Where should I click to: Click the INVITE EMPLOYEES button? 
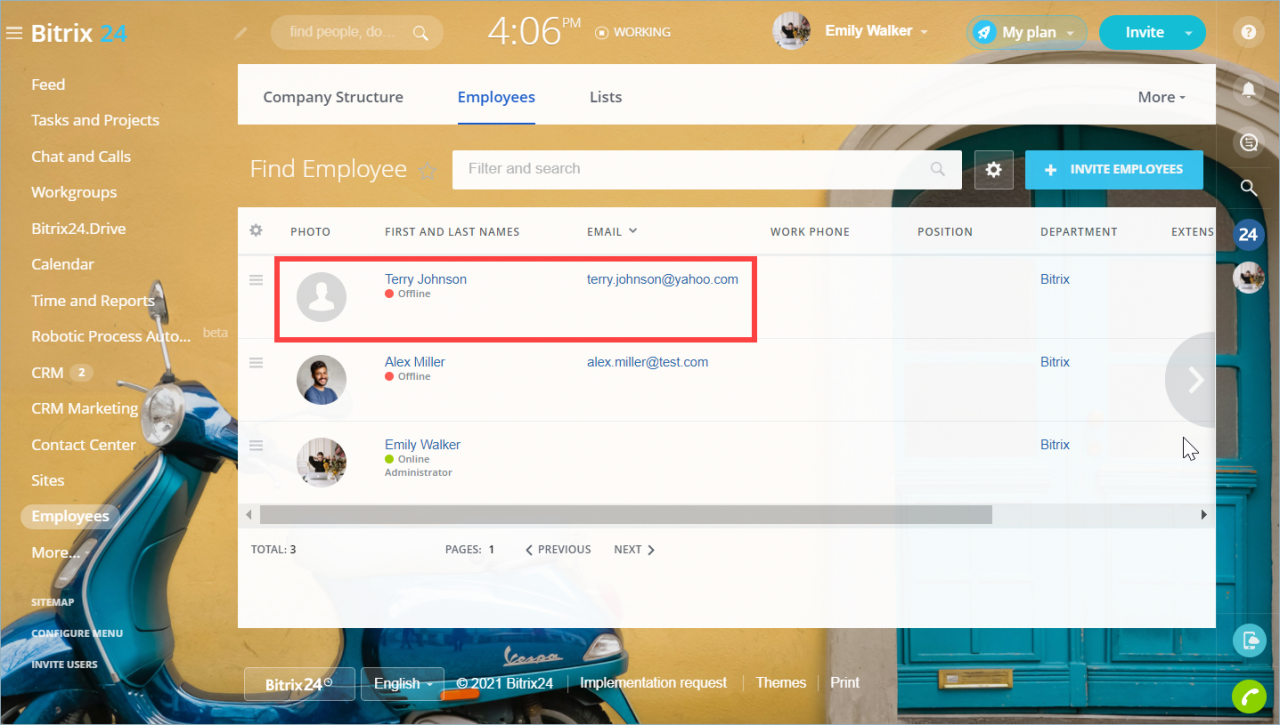(x=1114, y=170)
